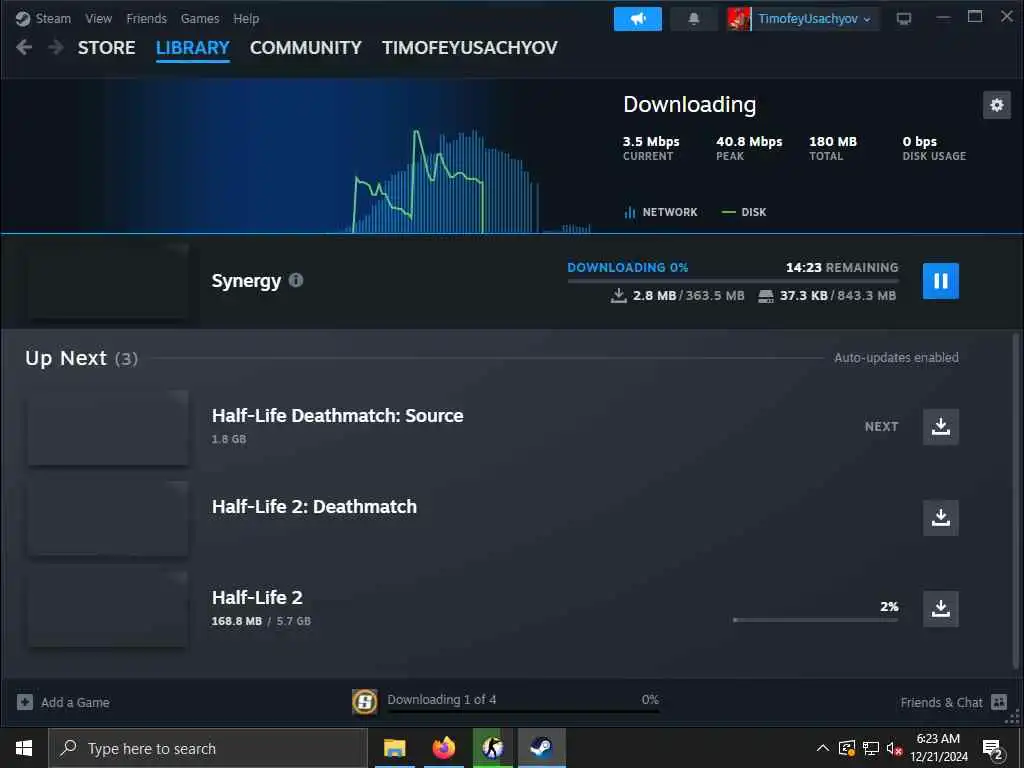This screenshot has height=768, width=1024.
Task: Click the user avatar picture
Action: (739, 19)
